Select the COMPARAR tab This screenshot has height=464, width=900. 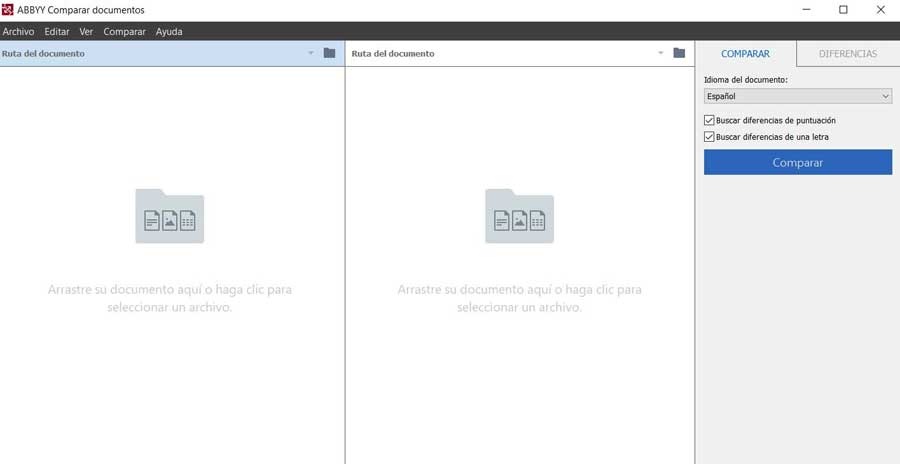pos(746,54)
